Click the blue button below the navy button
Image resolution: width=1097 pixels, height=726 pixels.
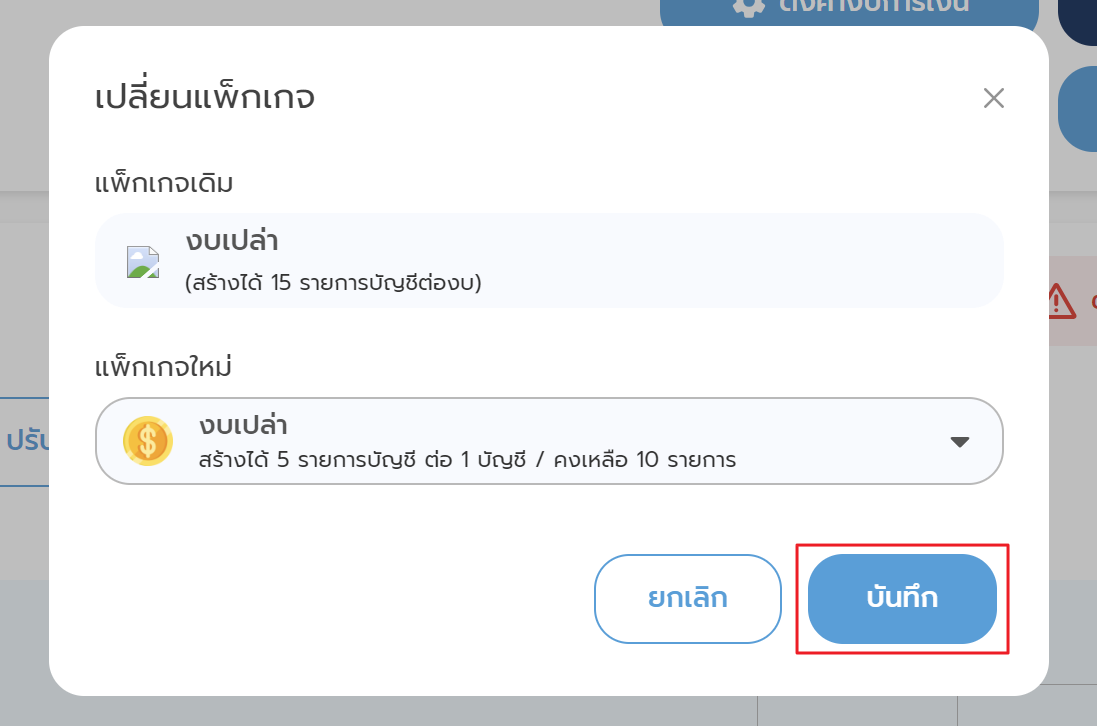click(x=1078, y=108)
